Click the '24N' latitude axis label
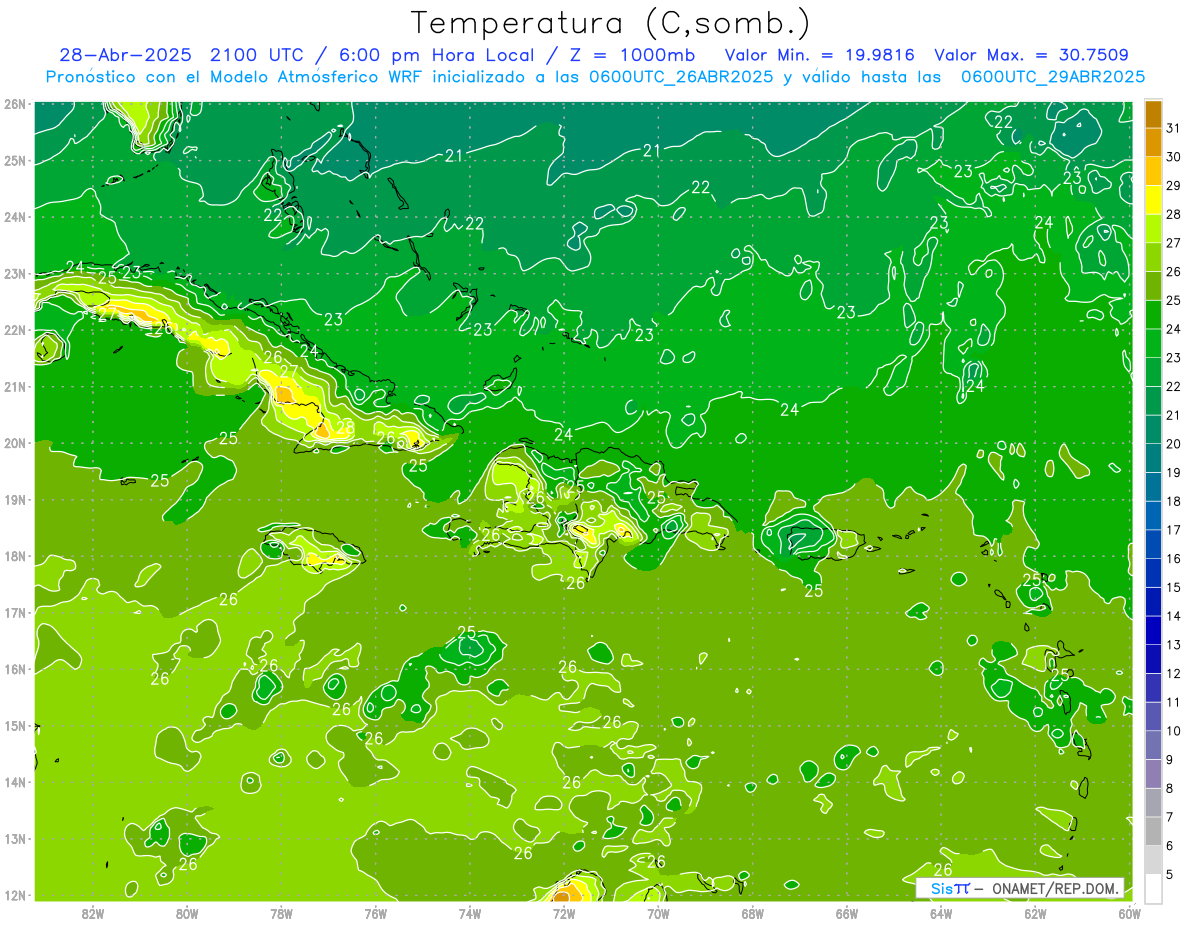The image size is (1200, 927). 16,217
